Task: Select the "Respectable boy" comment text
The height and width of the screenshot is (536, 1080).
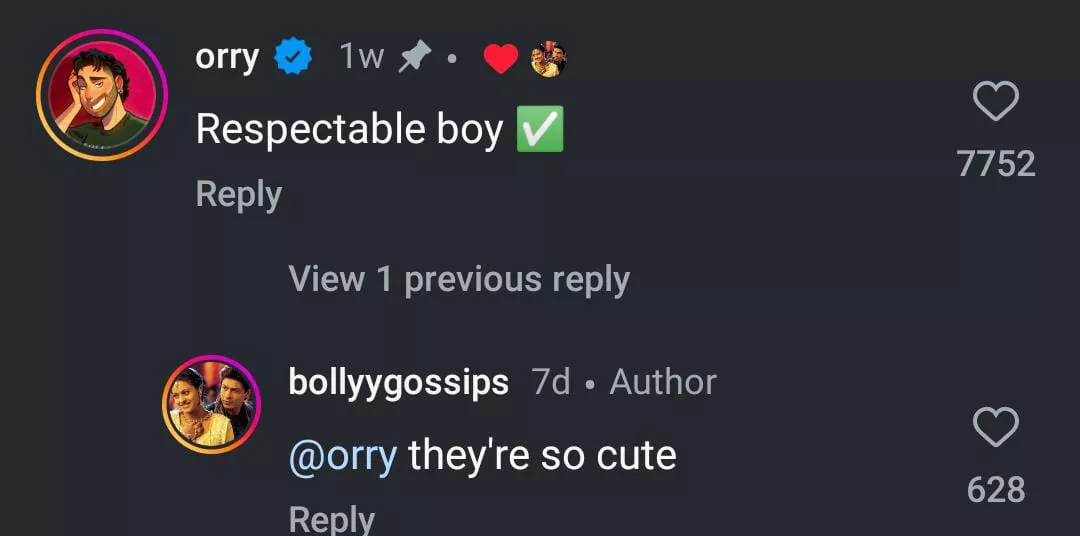Action: click(348, 130)
